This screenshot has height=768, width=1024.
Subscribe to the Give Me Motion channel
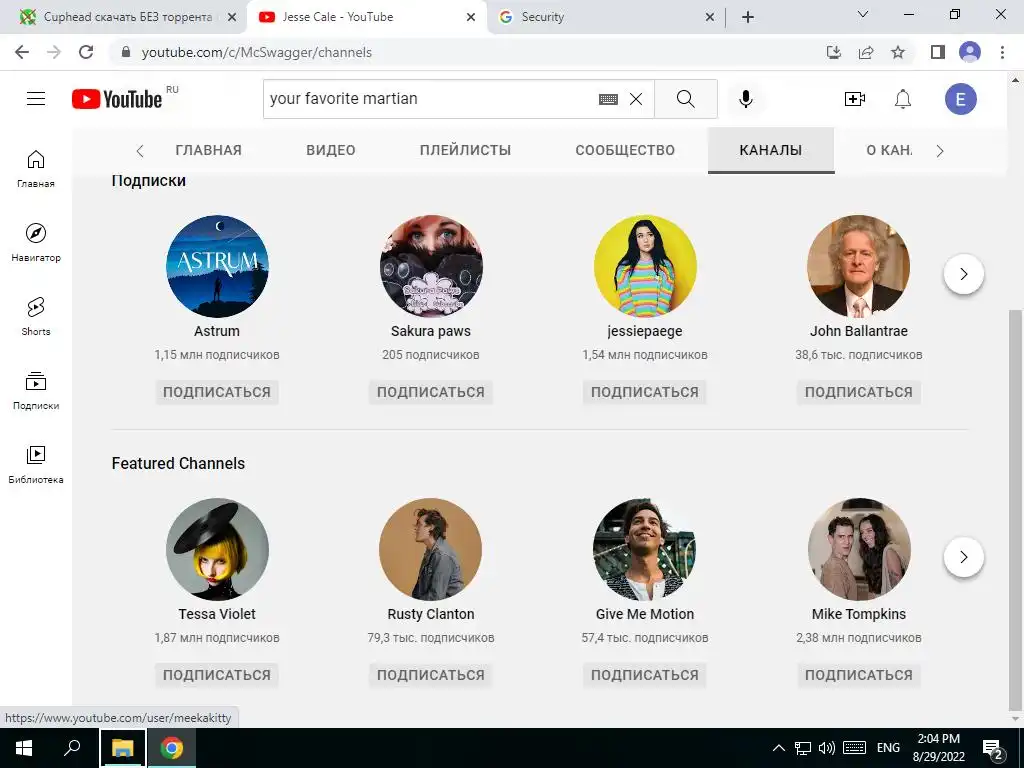(645, 675)
